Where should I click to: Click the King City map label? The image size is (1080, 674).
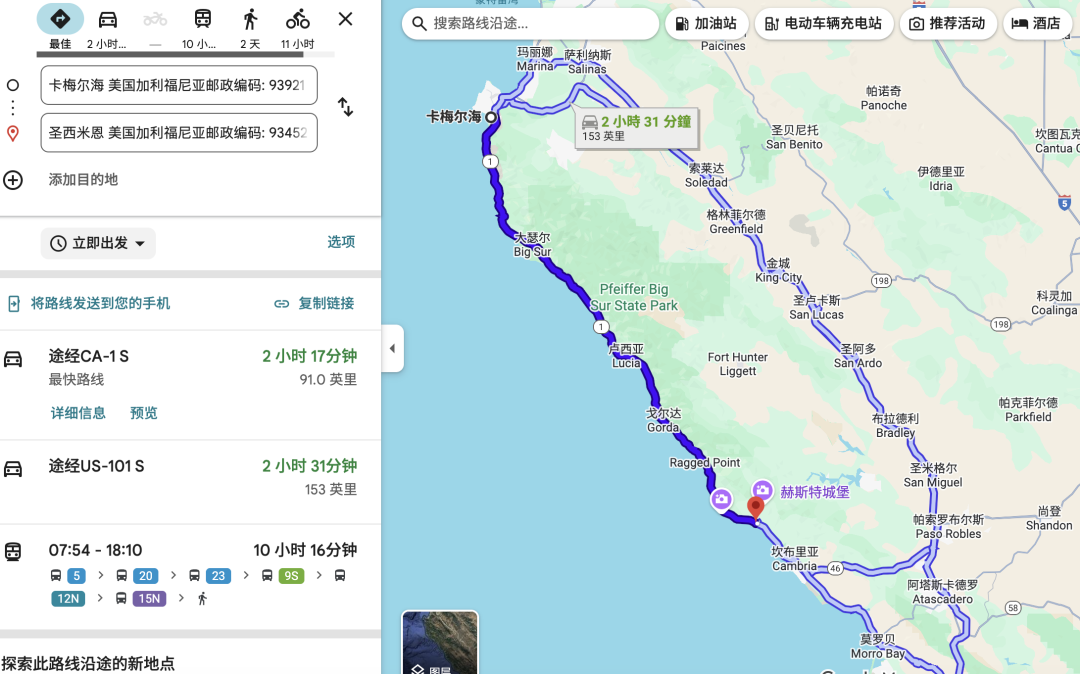[x=778, y=271]
